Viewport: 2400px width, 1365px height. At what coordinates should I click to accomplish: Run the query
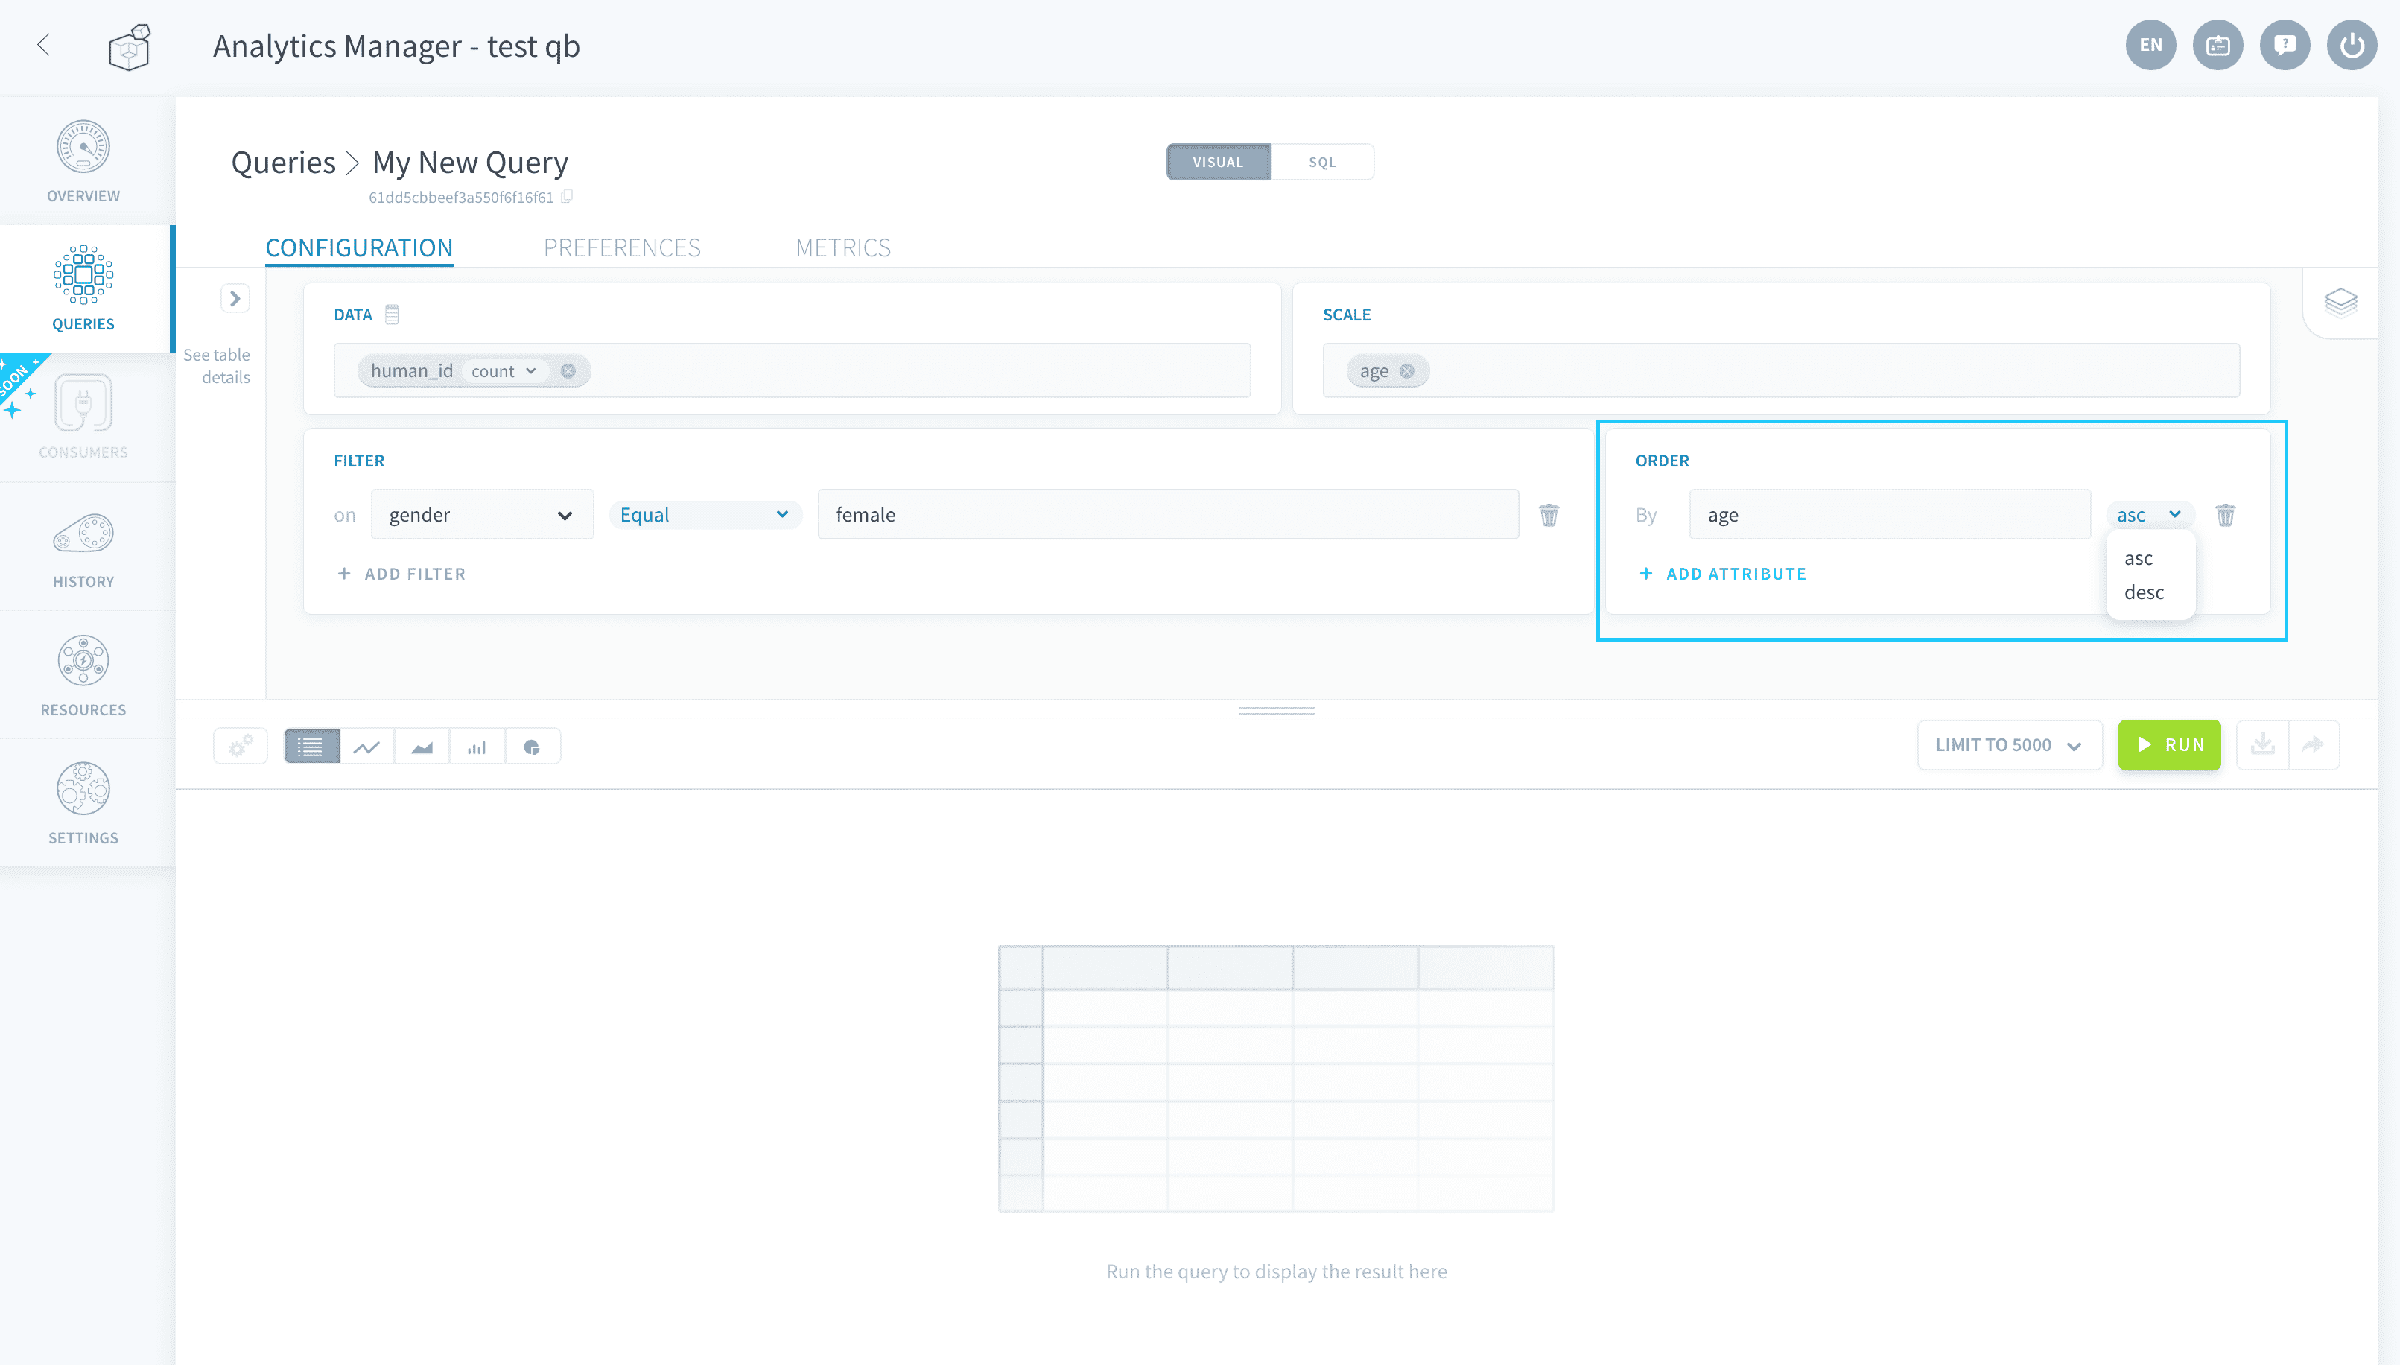pos(2169,745)
